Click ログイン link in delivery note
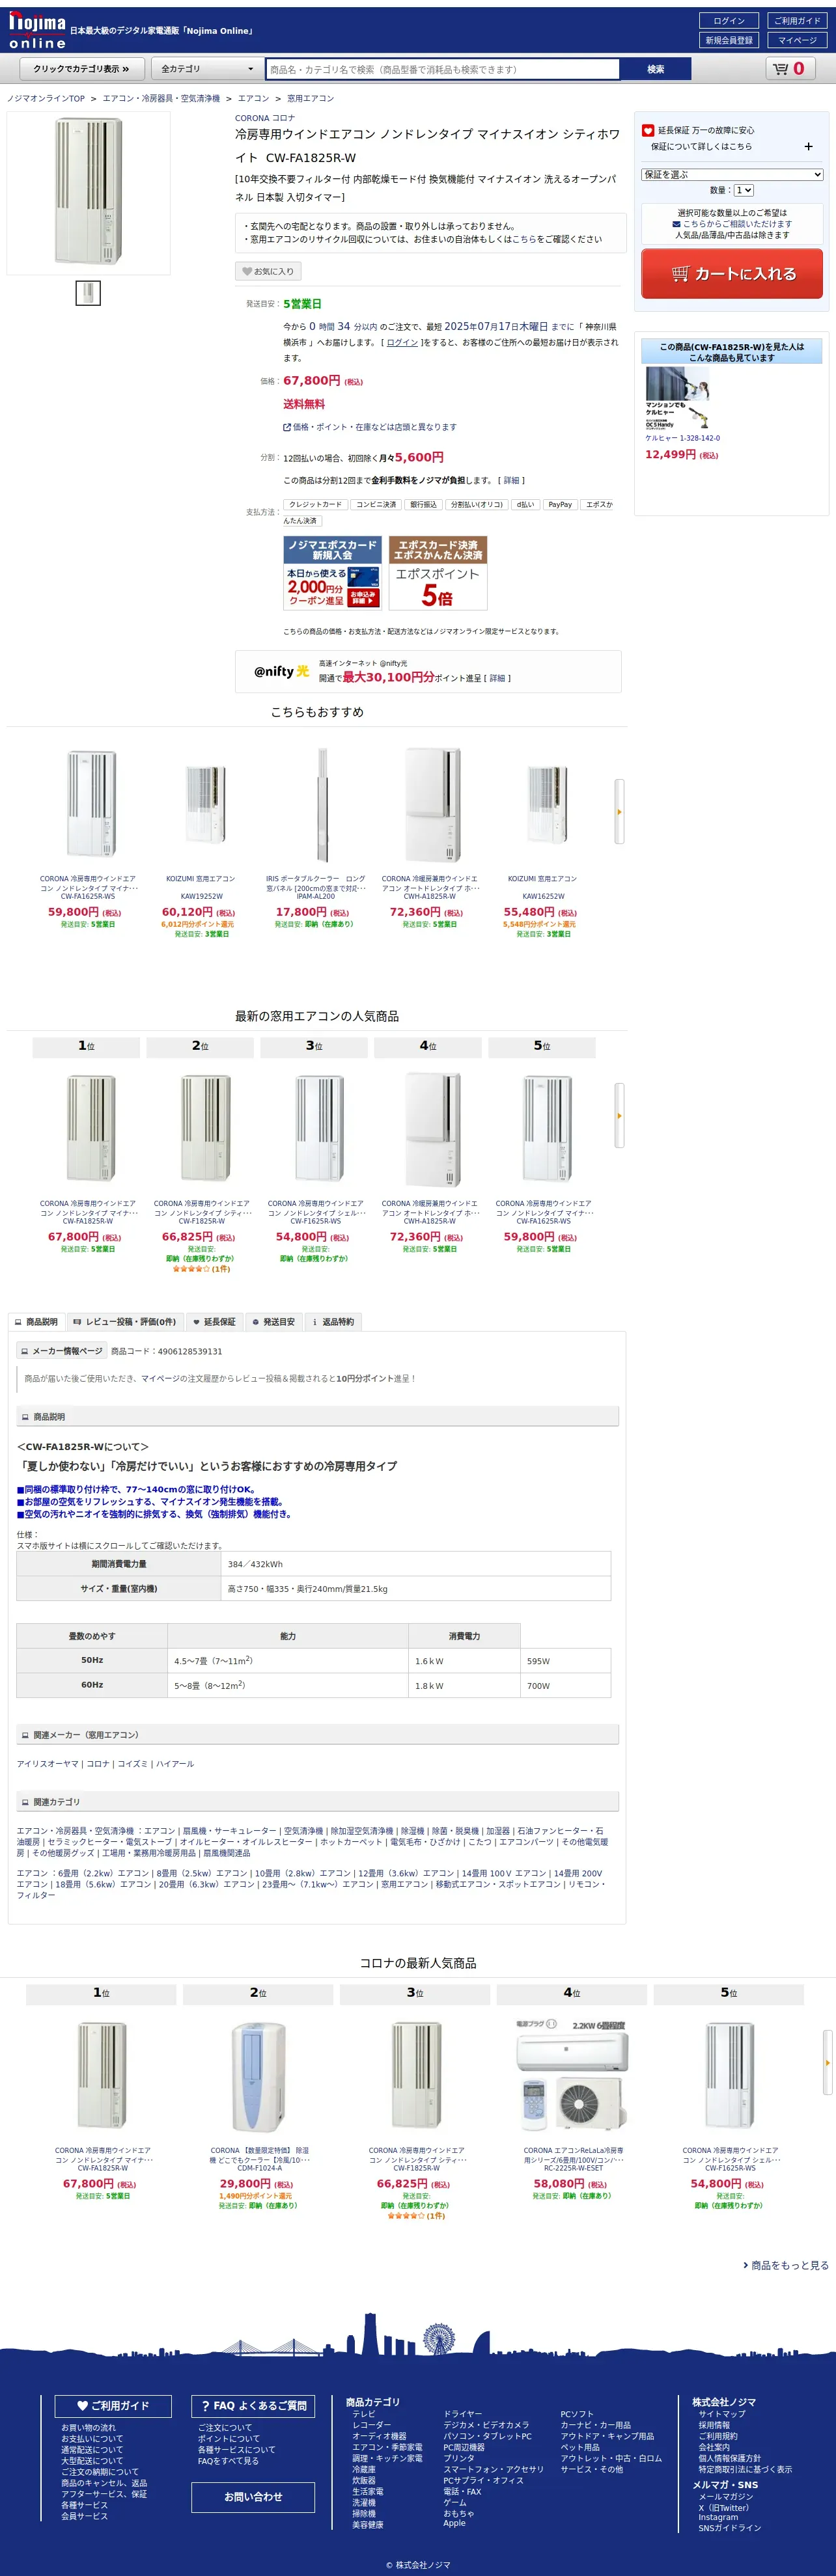Screen dimensions: 836x2576 [402, 342]
